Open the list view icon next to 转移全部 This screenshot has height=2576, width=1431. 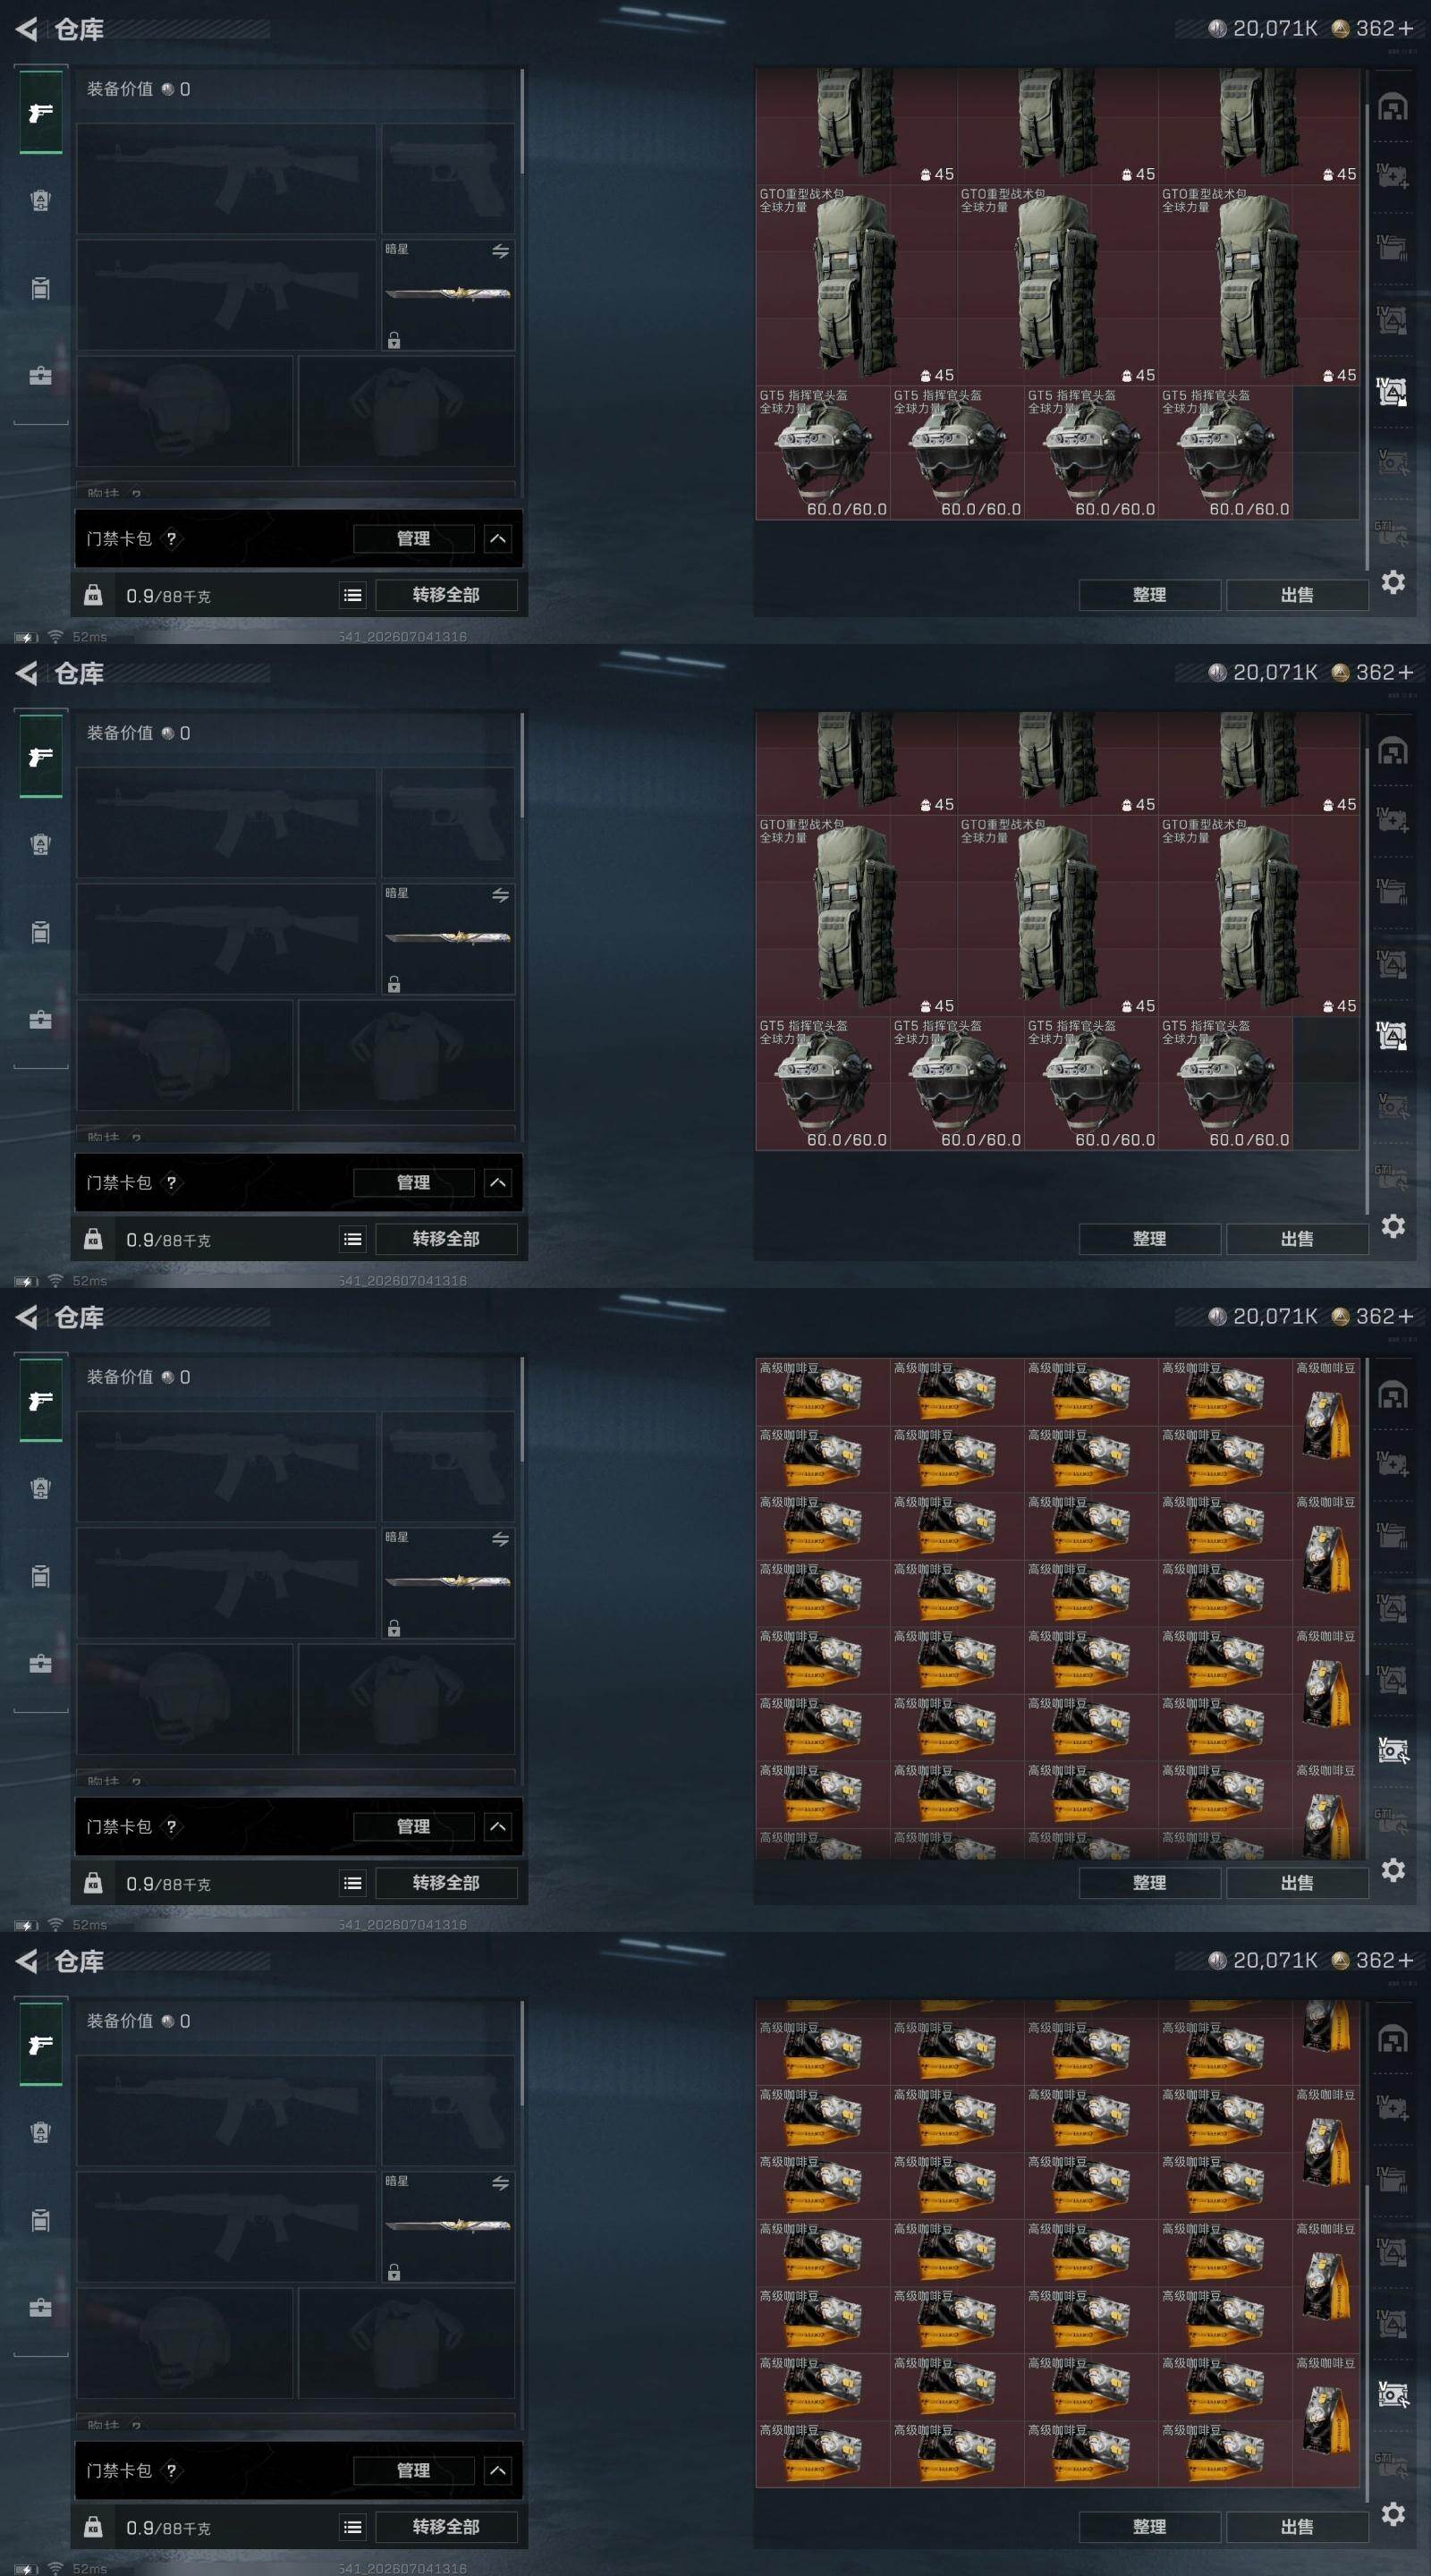[353, 595]
